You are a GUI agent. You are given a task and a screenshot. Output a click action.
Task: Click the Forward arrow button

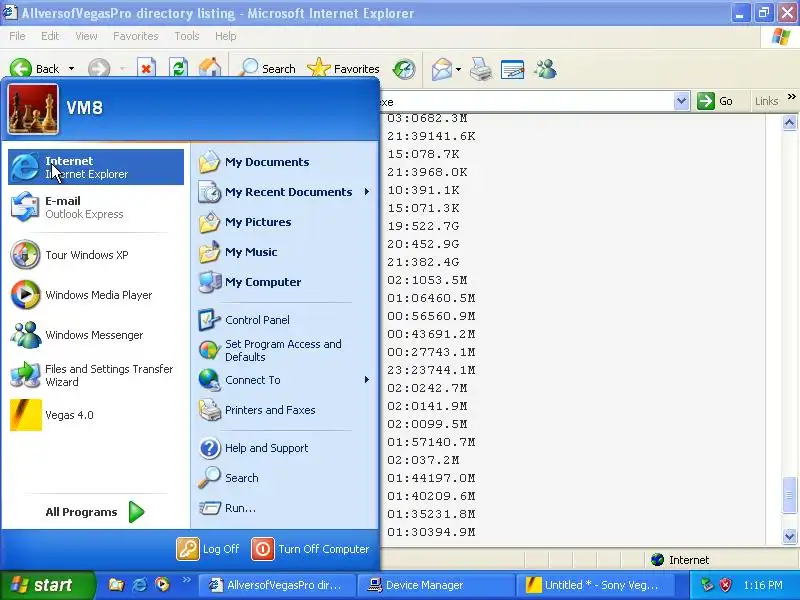[x=99, y=68]
